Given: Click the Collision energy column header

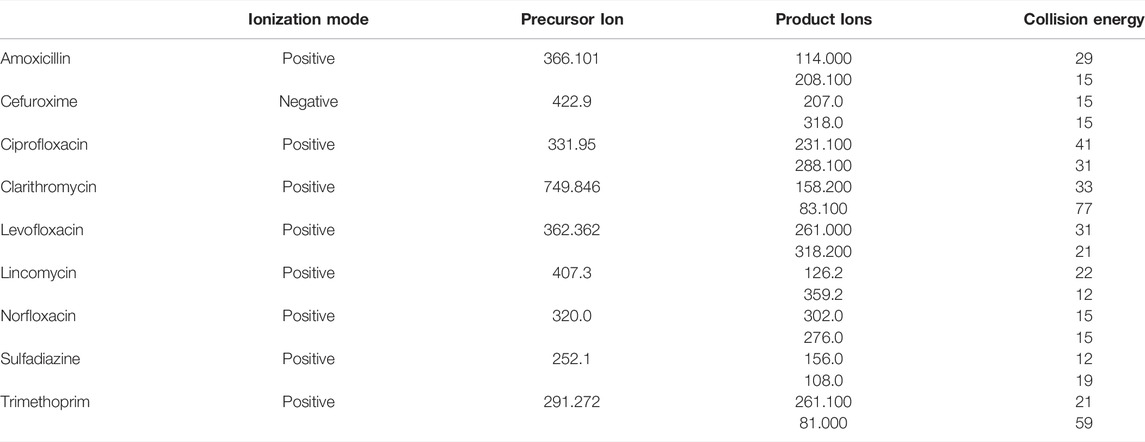Looking at the screenshot, I should [1084, 20].
